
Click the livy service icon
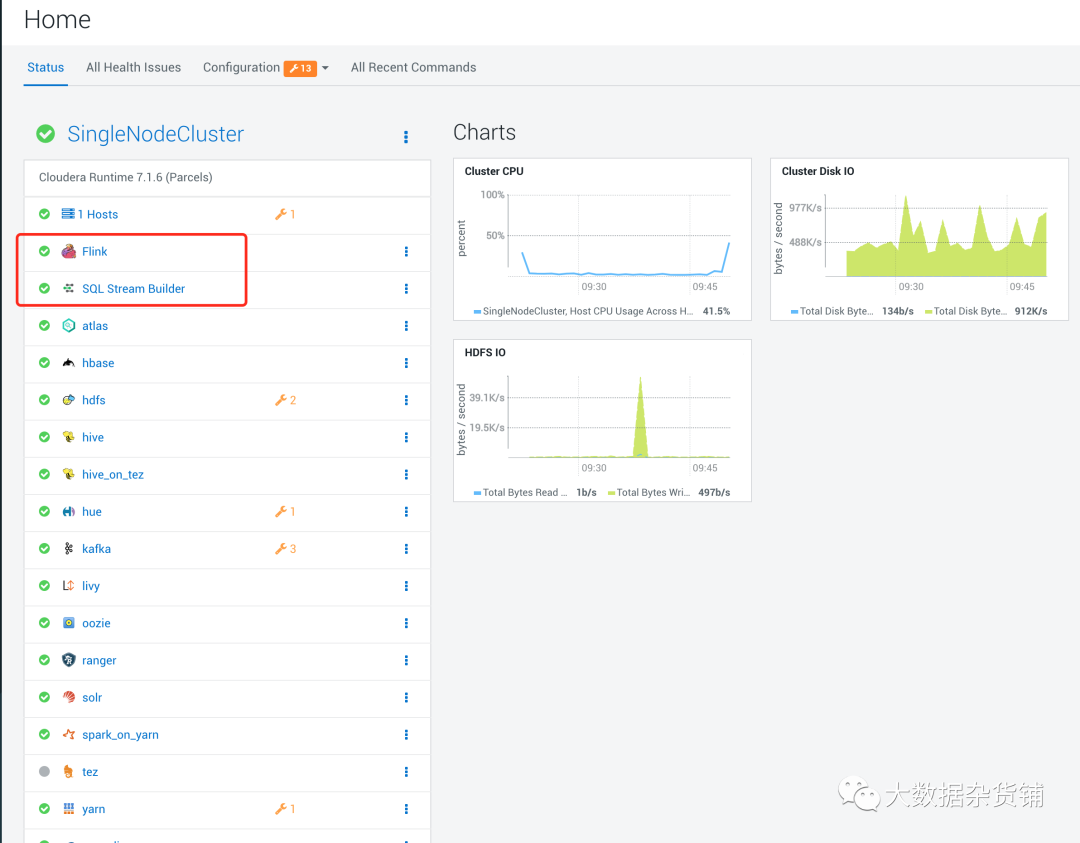[x=69, y=586]
